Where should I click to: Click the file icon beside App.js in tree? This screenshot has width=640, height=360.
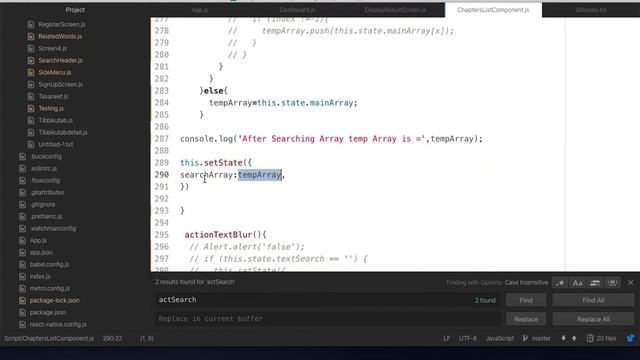[x=22, y=240]
